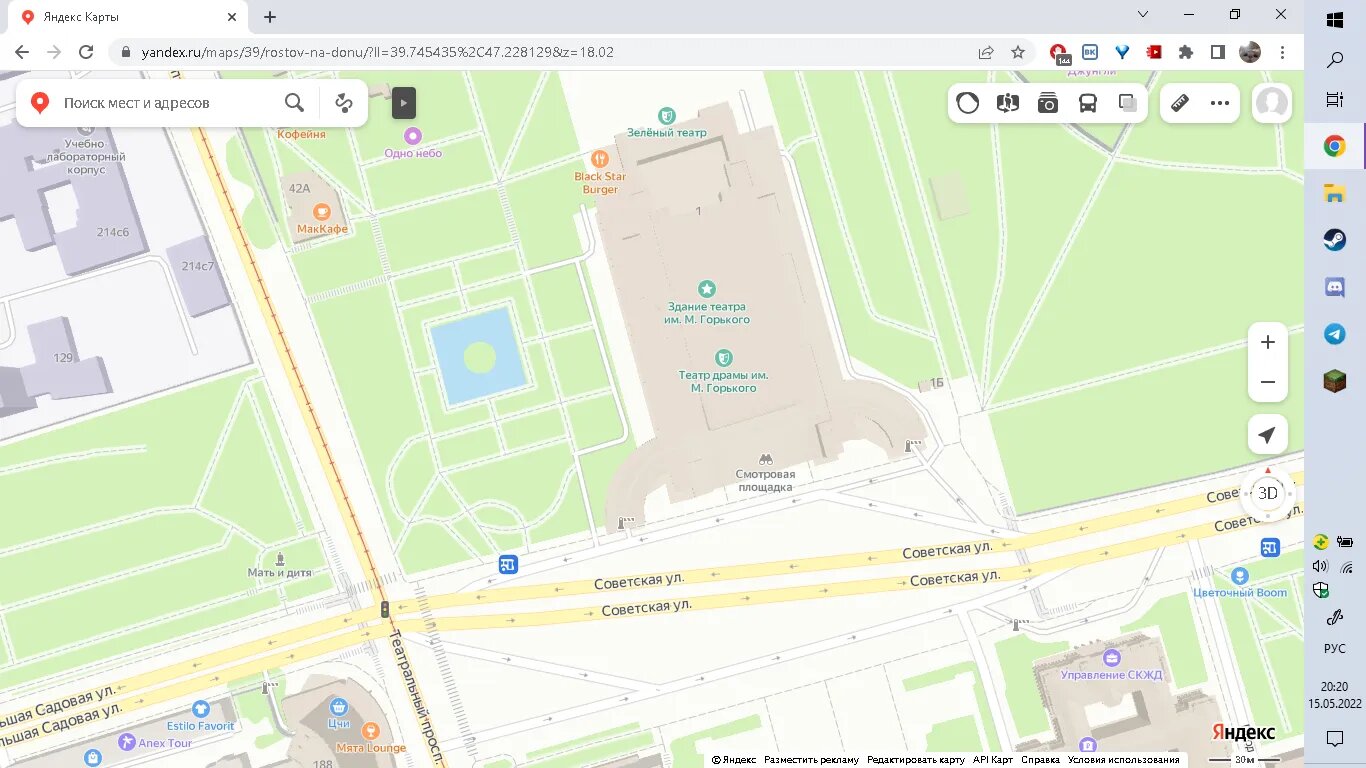Open the route builder icon
The height and width of the screenshot is (768, 1366).
pos(344,102)
